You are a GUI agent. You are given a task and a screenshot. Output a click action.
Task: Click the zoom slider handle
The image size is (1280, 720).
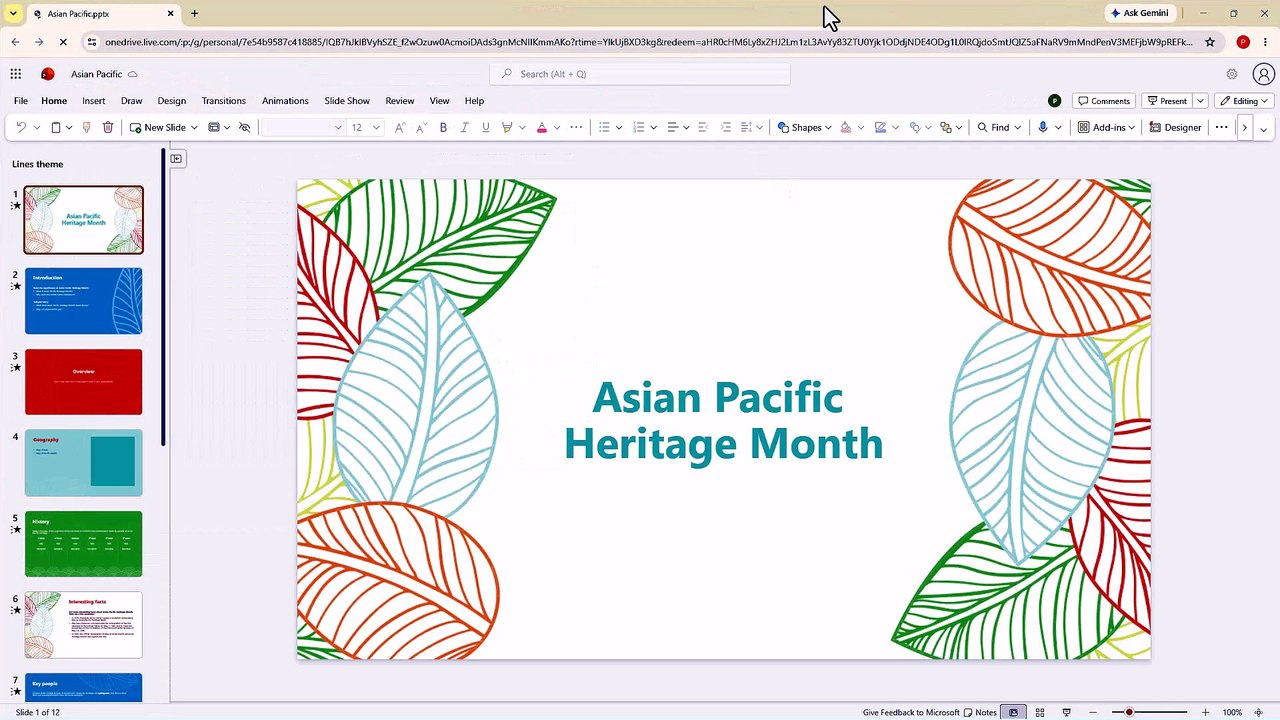point(1129,713)
